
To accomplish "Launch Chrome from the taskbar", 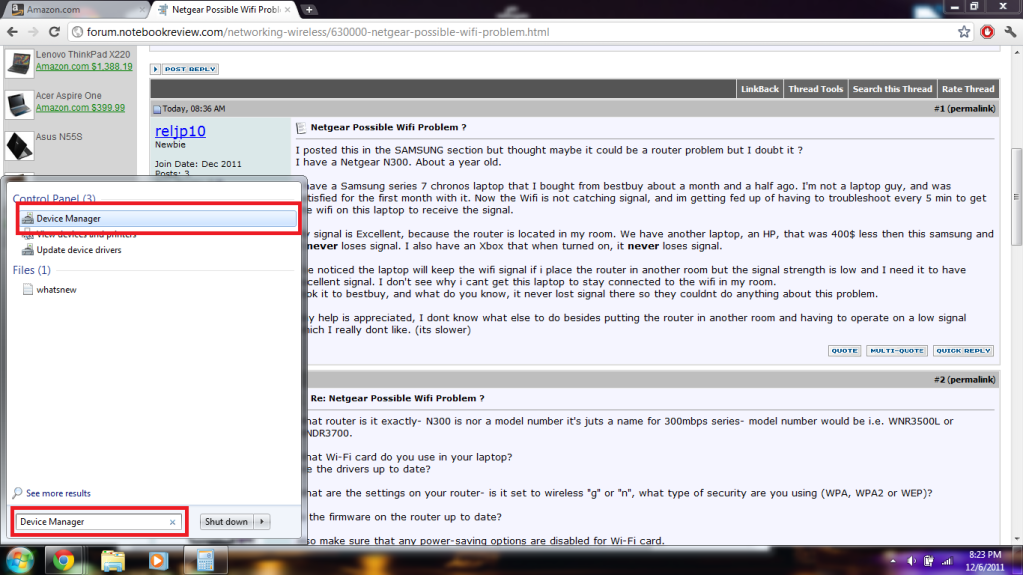I will [63, 561].
